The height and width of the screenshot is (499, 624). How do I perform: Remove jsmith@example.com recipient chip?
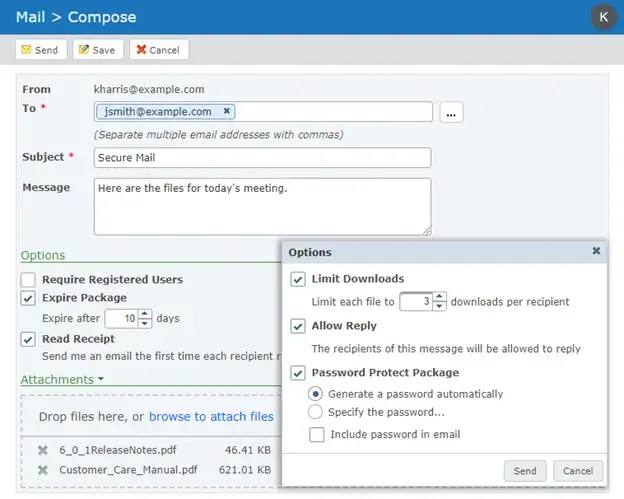(227, 112)
